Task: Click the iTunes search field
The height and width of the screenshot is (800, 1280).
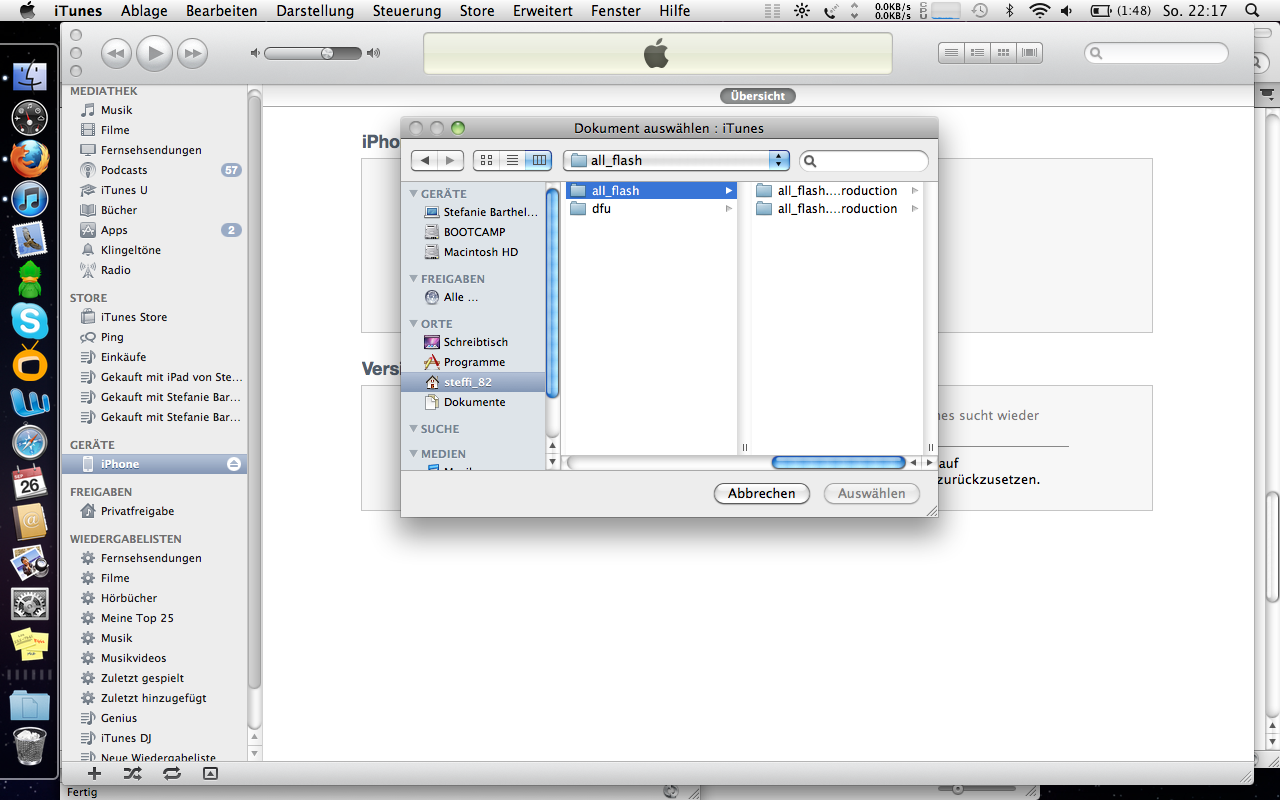Action: coord(1157,53)
